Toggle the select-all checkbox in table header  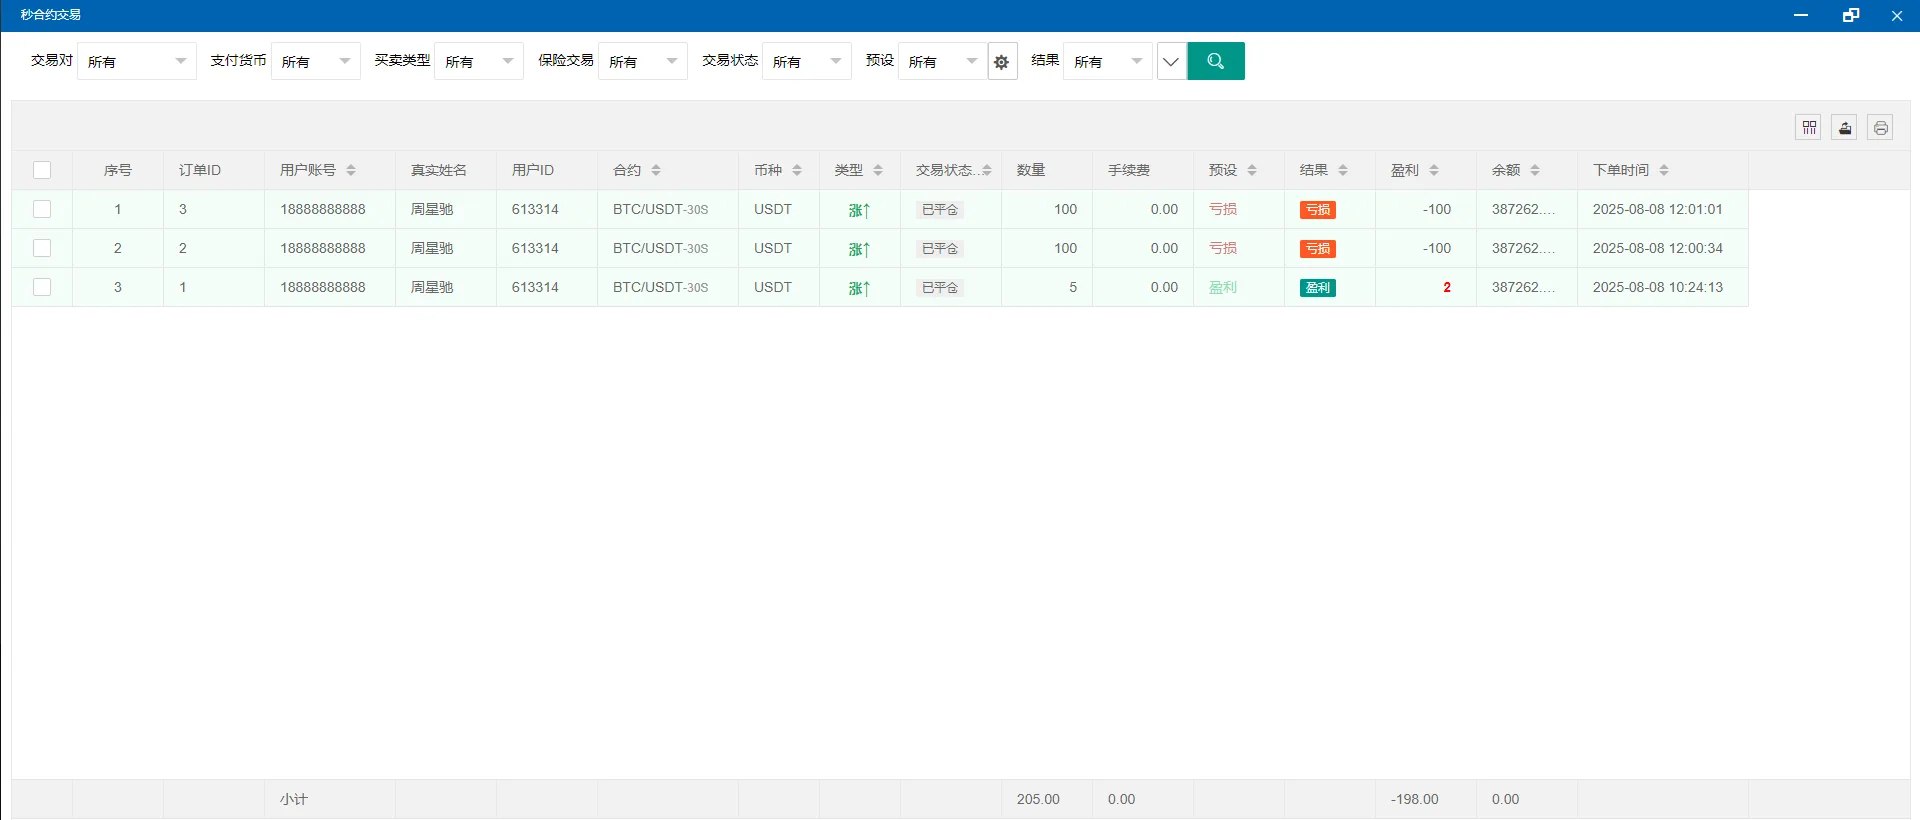[x=42, y=170]
